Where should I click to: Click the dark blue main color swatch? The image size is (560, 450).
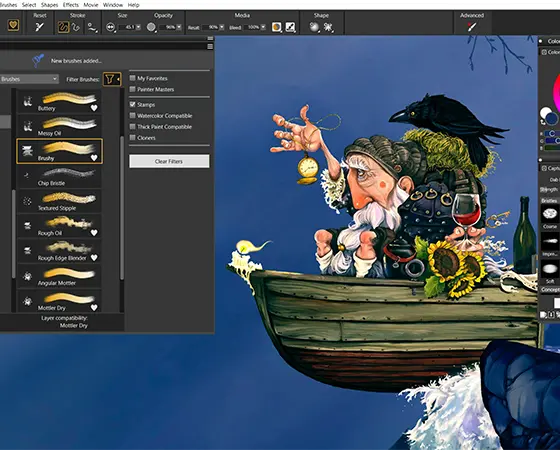[552, 119]
